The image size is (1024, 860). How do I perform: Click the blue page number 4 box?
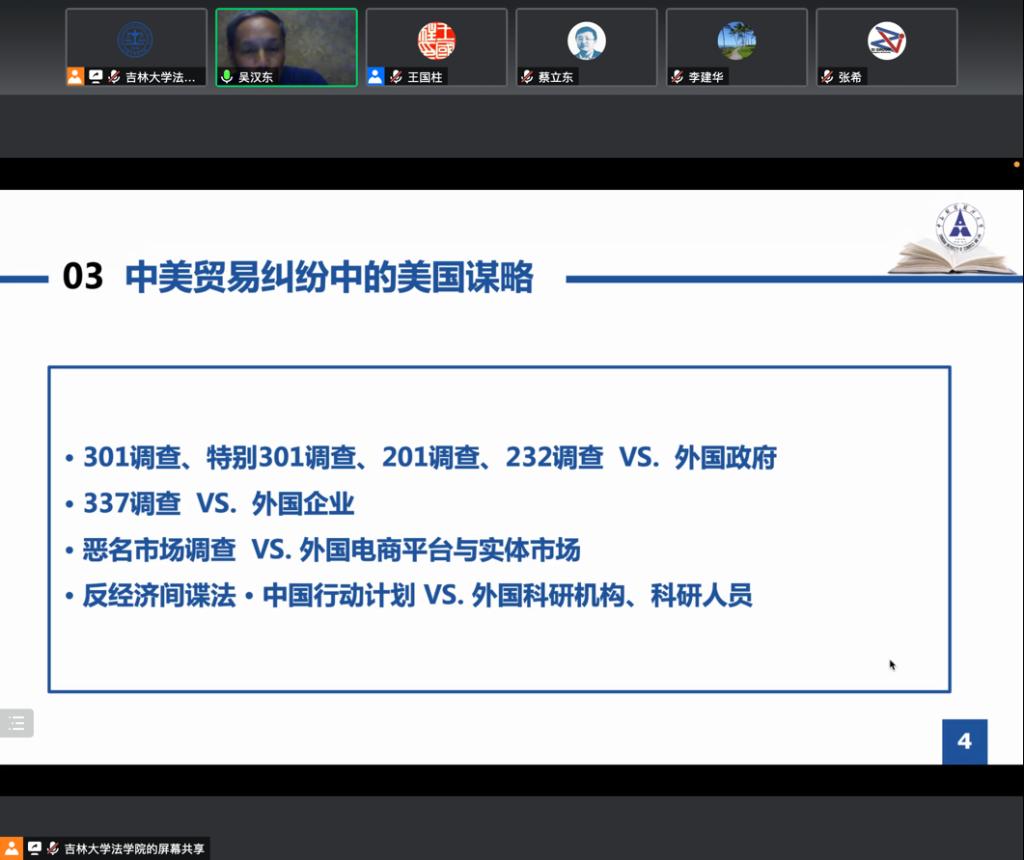(x=964, y=742)
